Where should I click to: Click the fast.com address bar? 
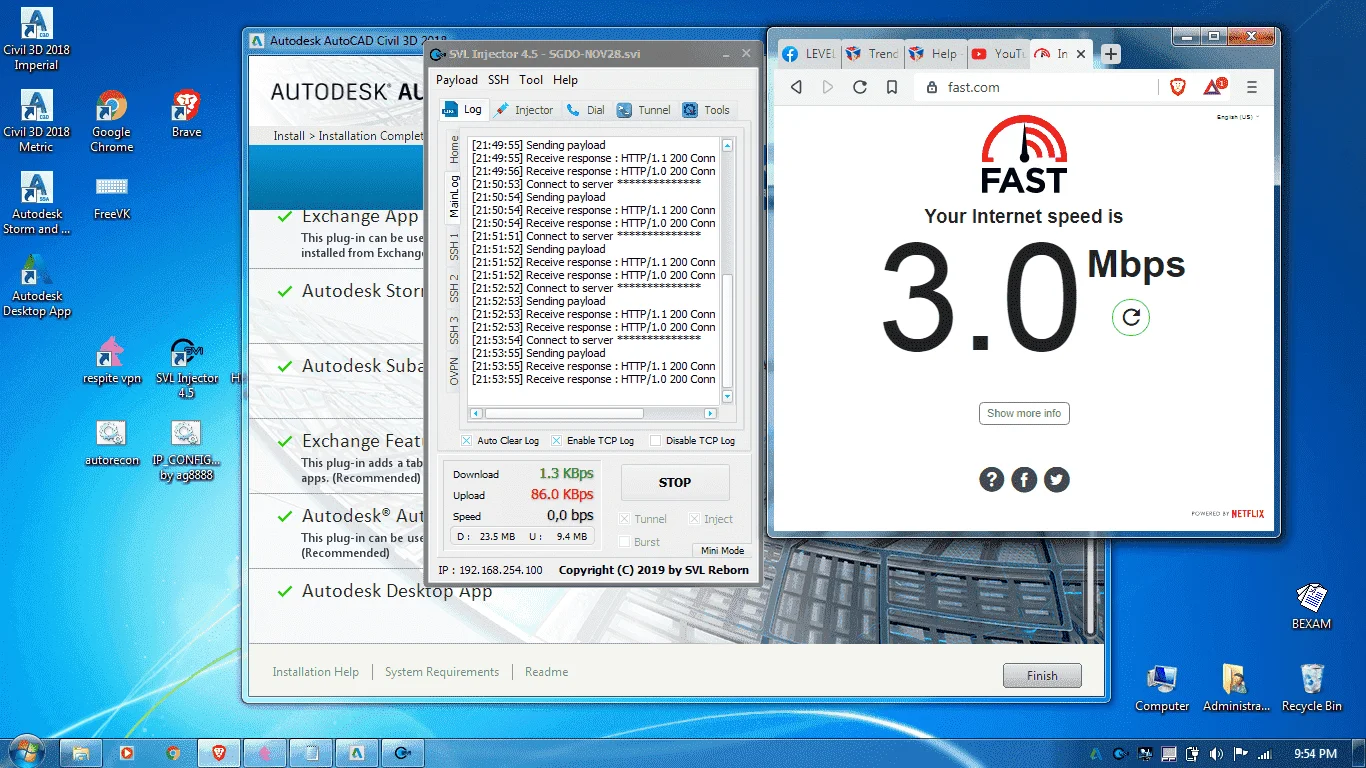pyautogui.click(x=1034, y=87)
